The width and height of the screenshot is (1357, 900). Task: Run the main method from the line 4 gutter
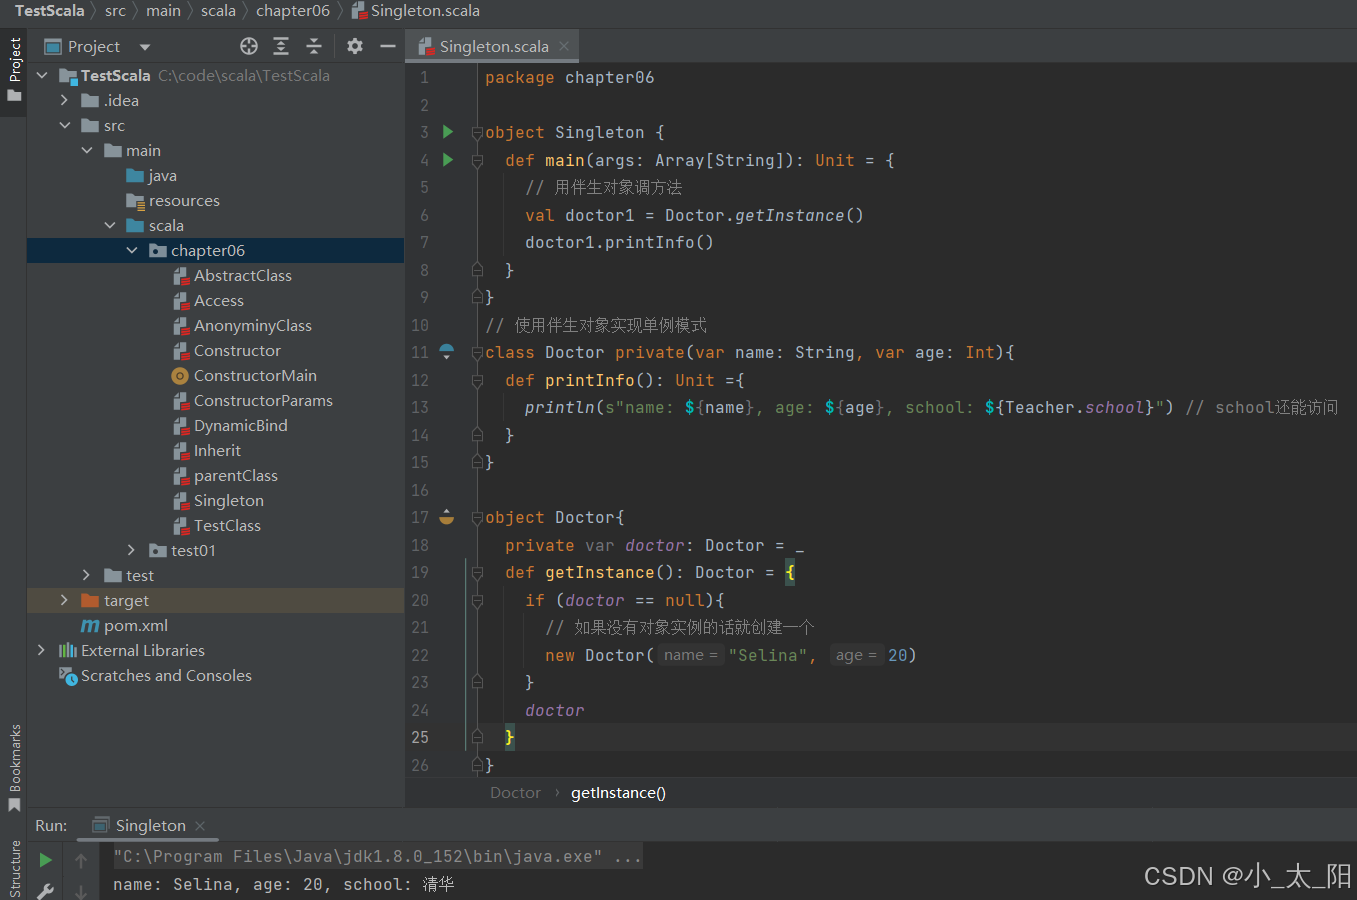click(x=448, y=160)
